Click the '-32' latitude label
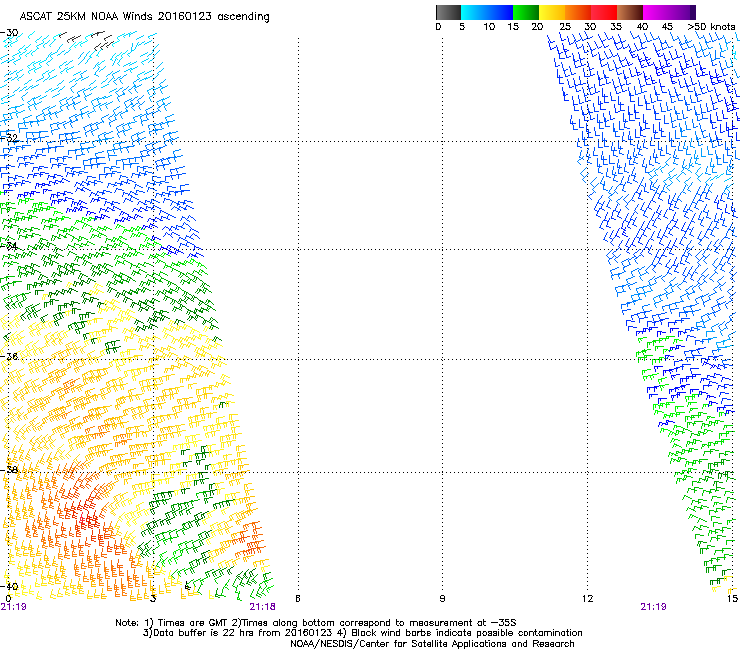This screenshot has height=650, width=740. [9, 138]
